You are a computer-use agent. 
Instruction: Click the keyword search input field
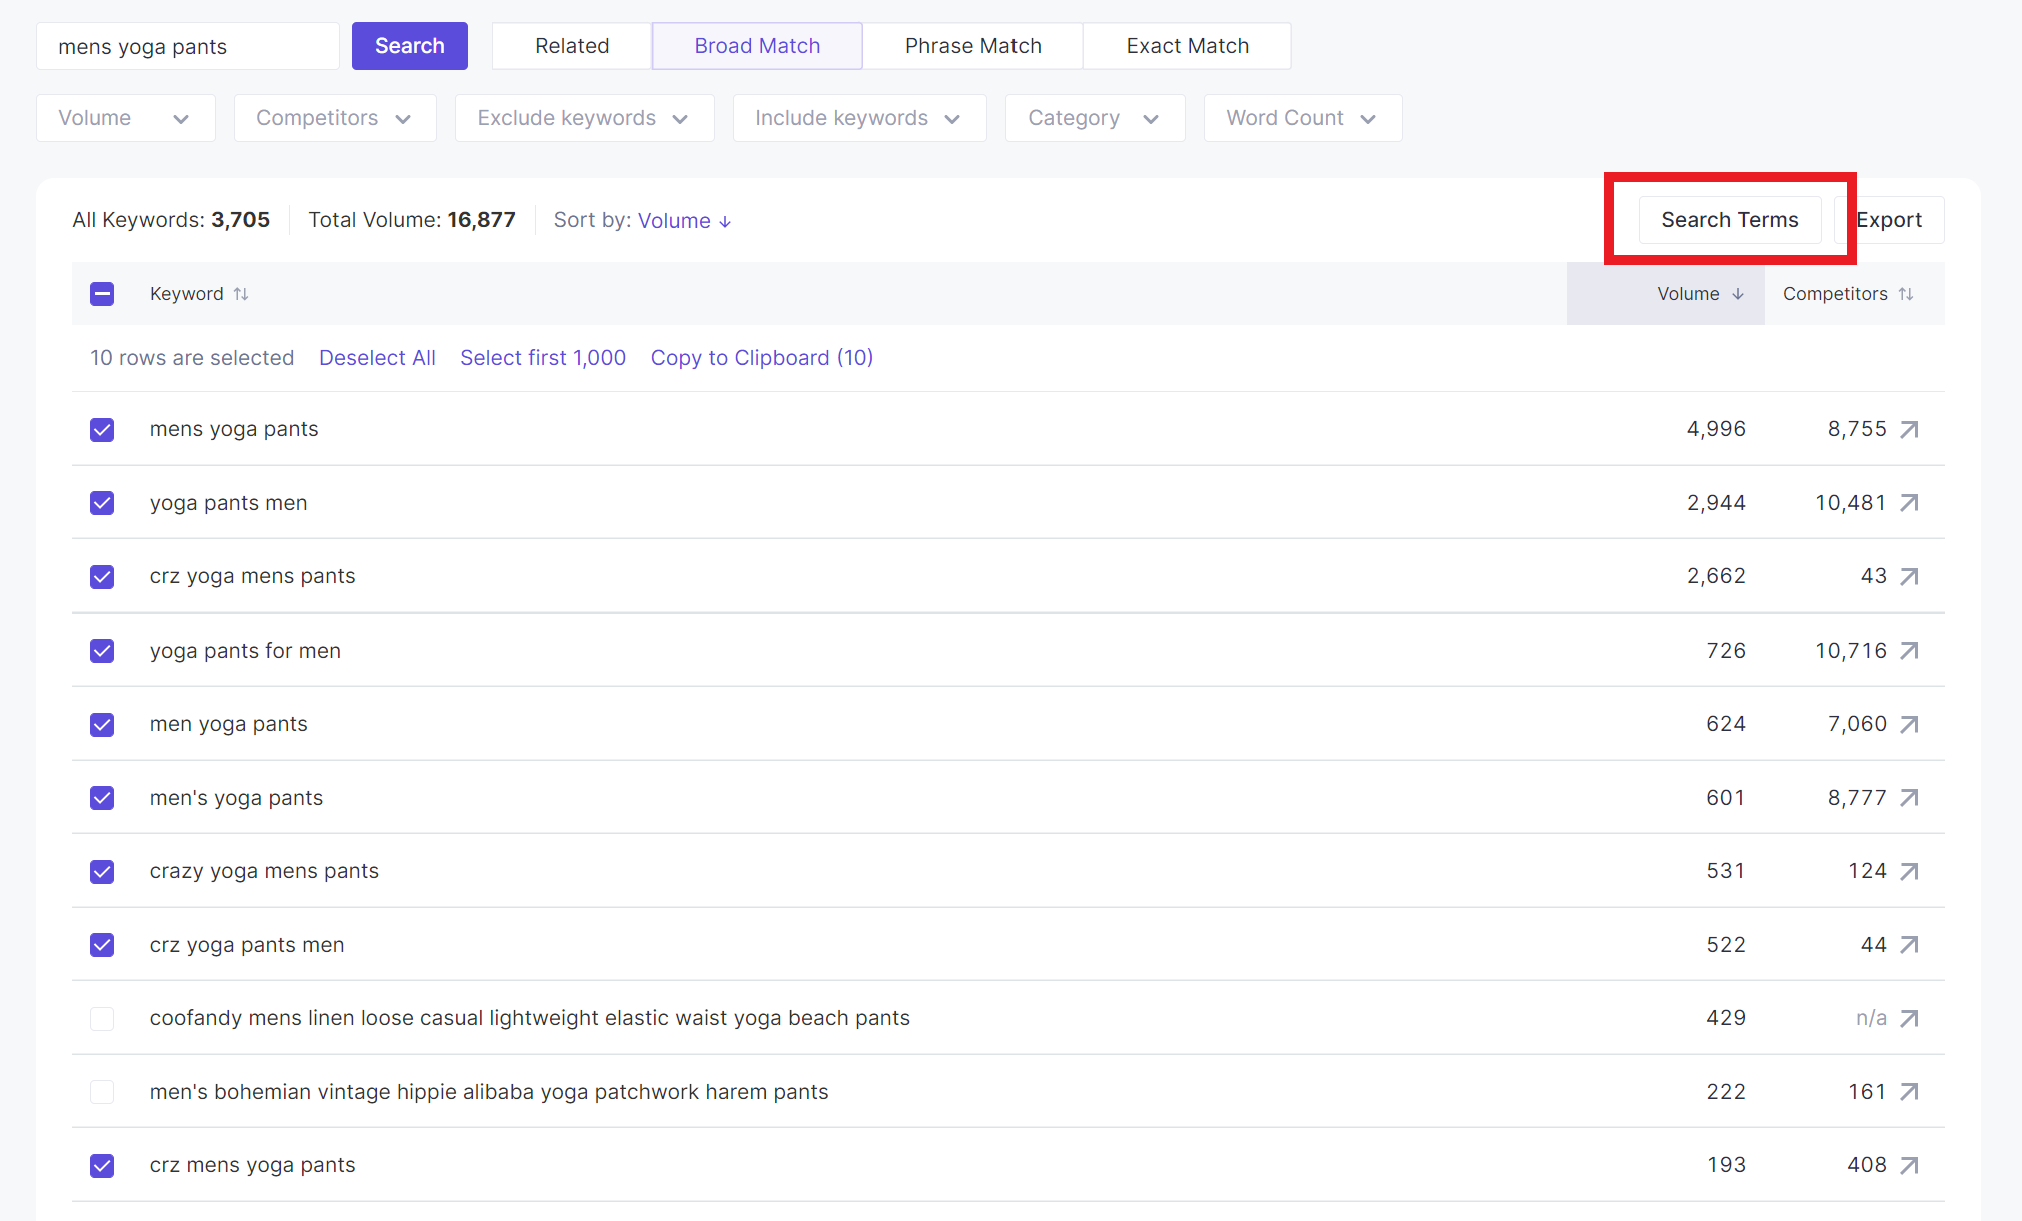(x=188, y=47)
